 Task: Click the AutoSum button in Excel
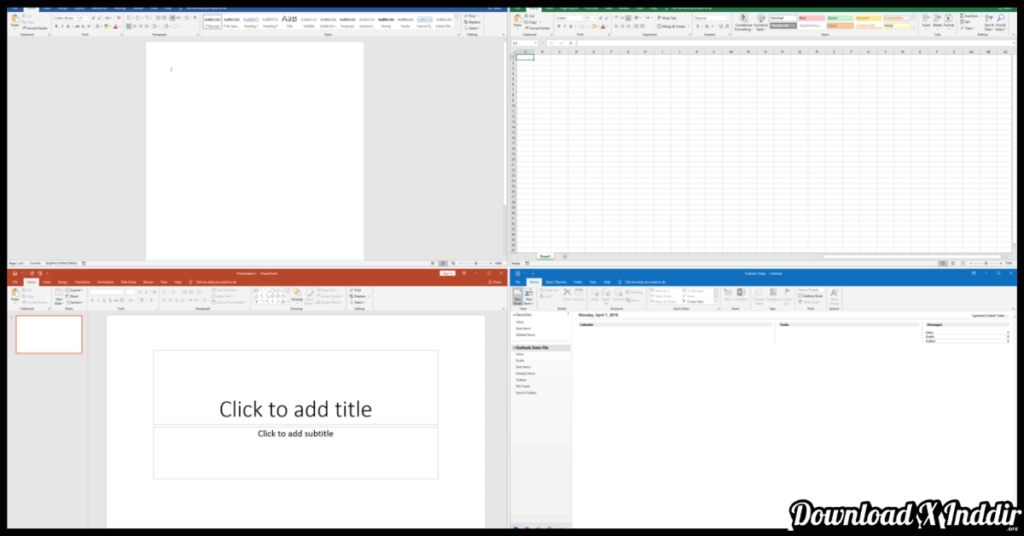(x=971, y=16)
